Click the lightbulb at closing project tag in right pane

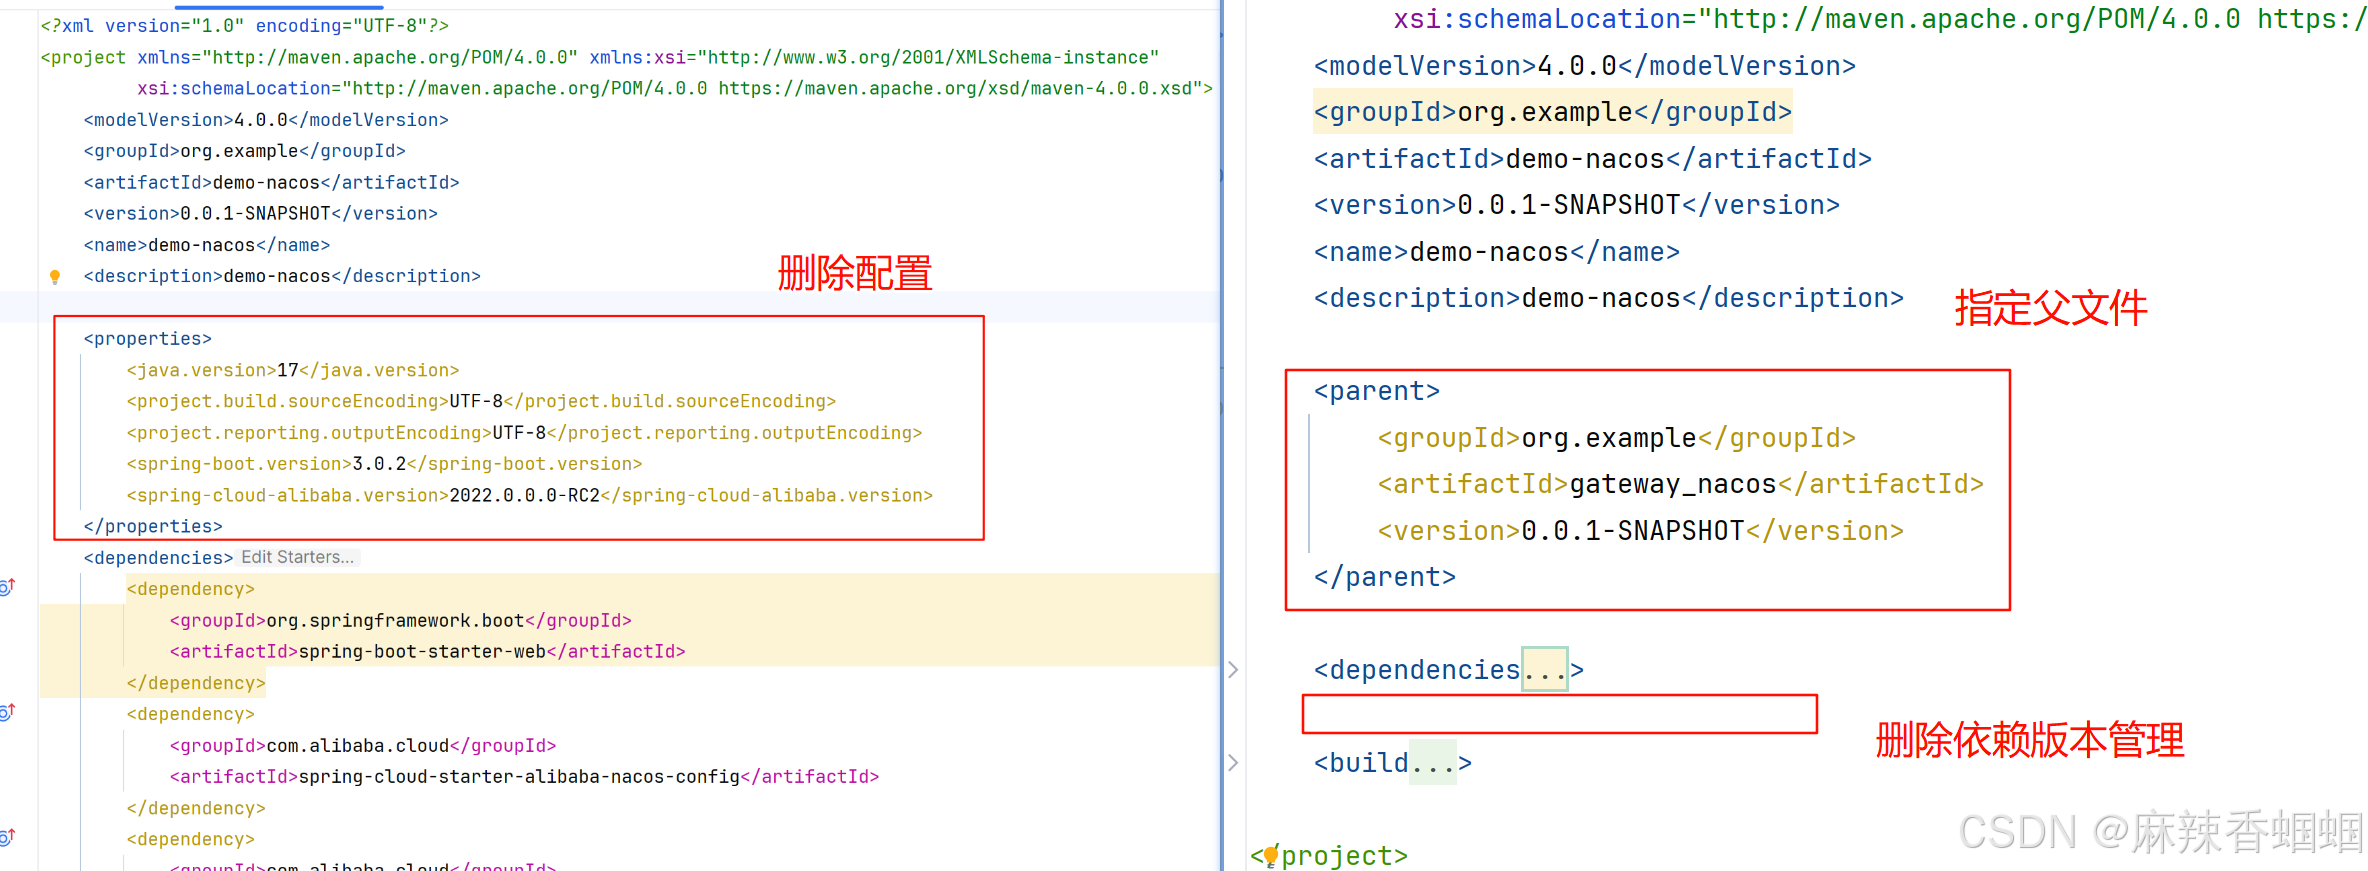1270,856
